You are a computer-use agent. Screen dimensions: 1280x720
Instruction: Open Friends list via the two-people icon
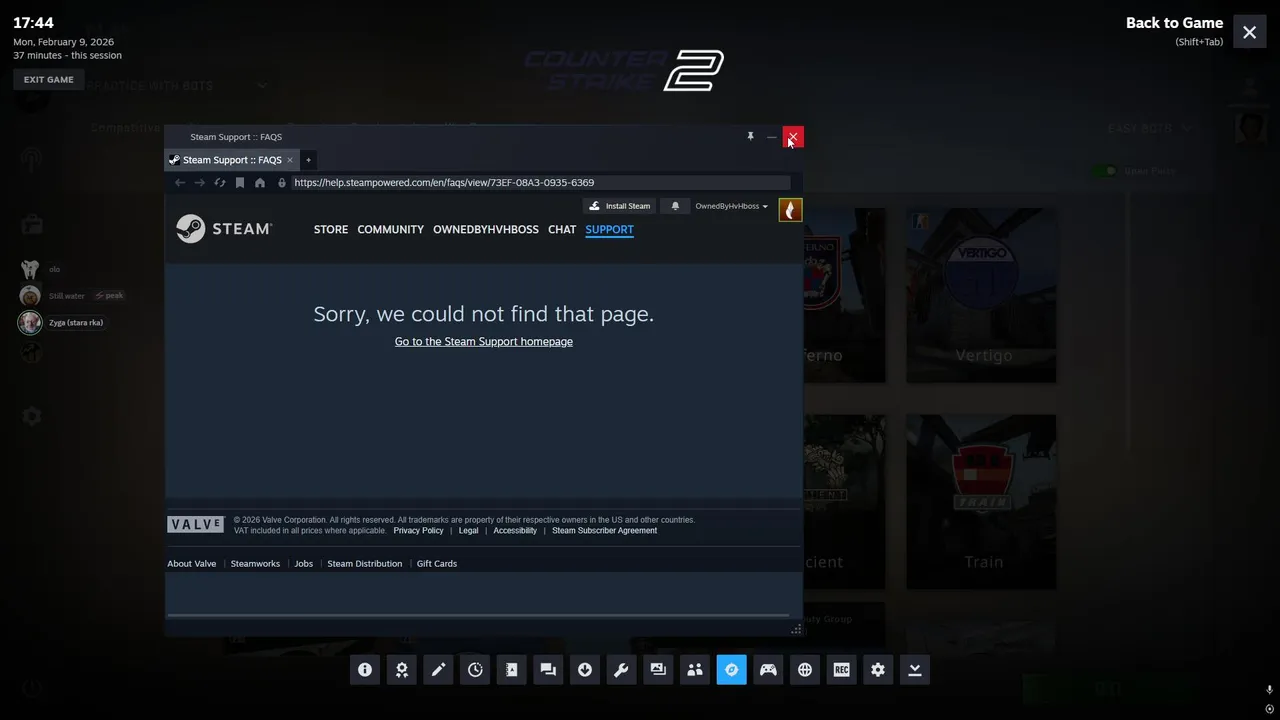pyautogui.click(x=695, y=670)
